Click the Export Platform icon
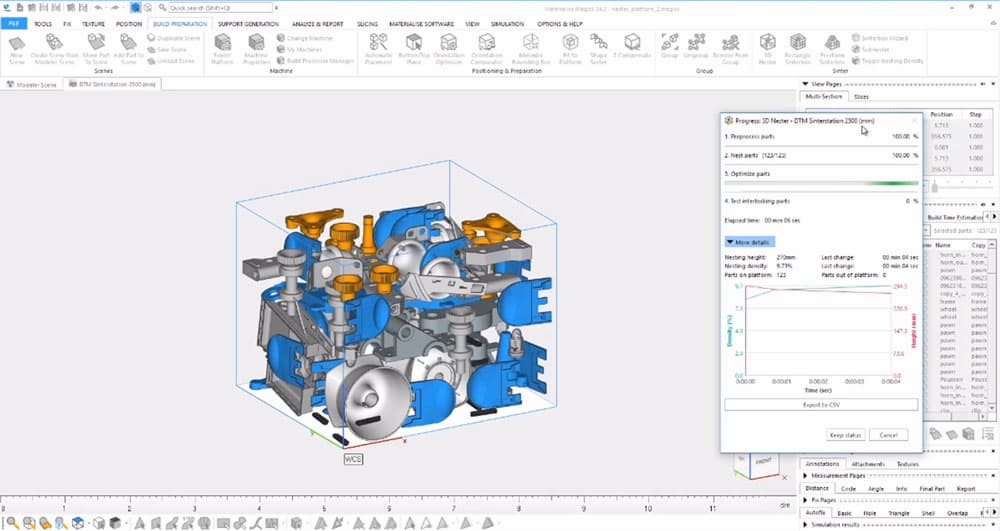This screenshot has height=531, width=1000. coord(223,43)
